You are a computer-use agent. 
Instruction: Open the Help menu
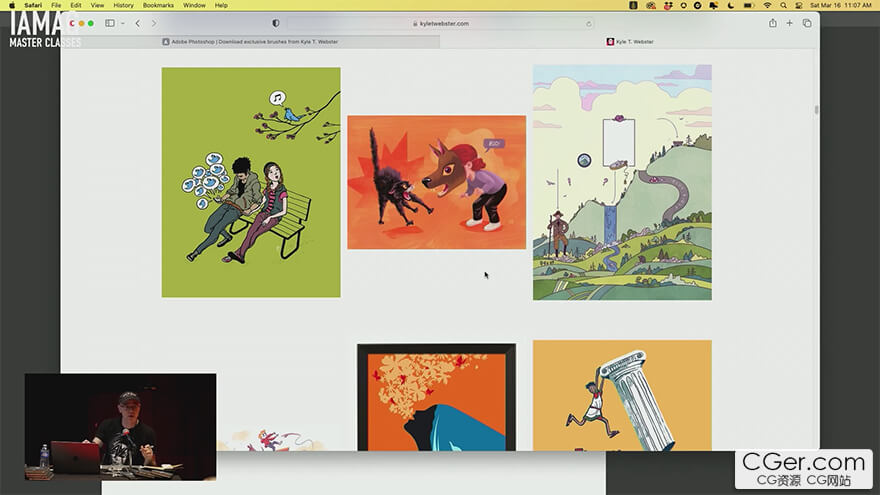(x=221, y=5)
